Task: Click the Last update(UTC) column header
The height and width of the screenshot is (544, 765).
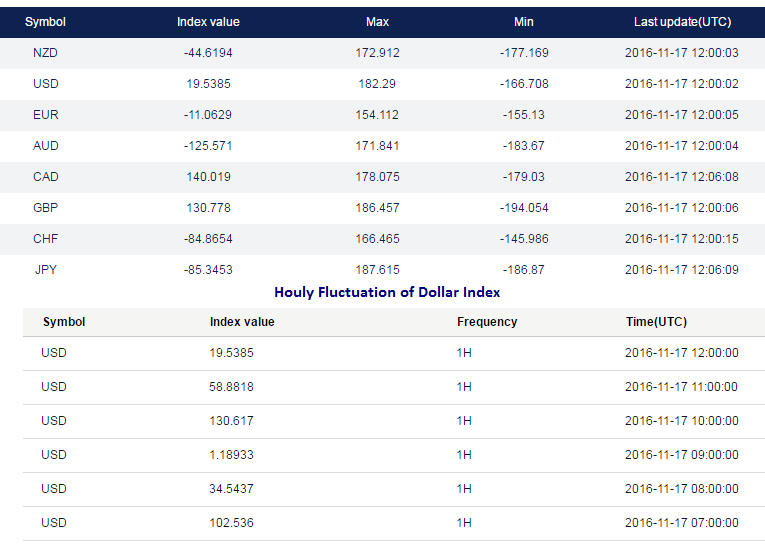Action: [681, 22]
